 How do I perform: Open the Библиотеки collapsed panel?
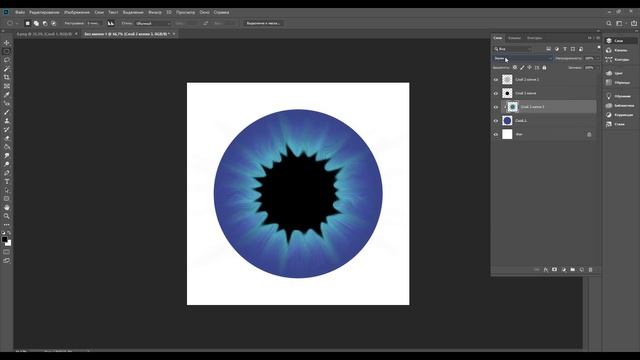pos(620,105)
